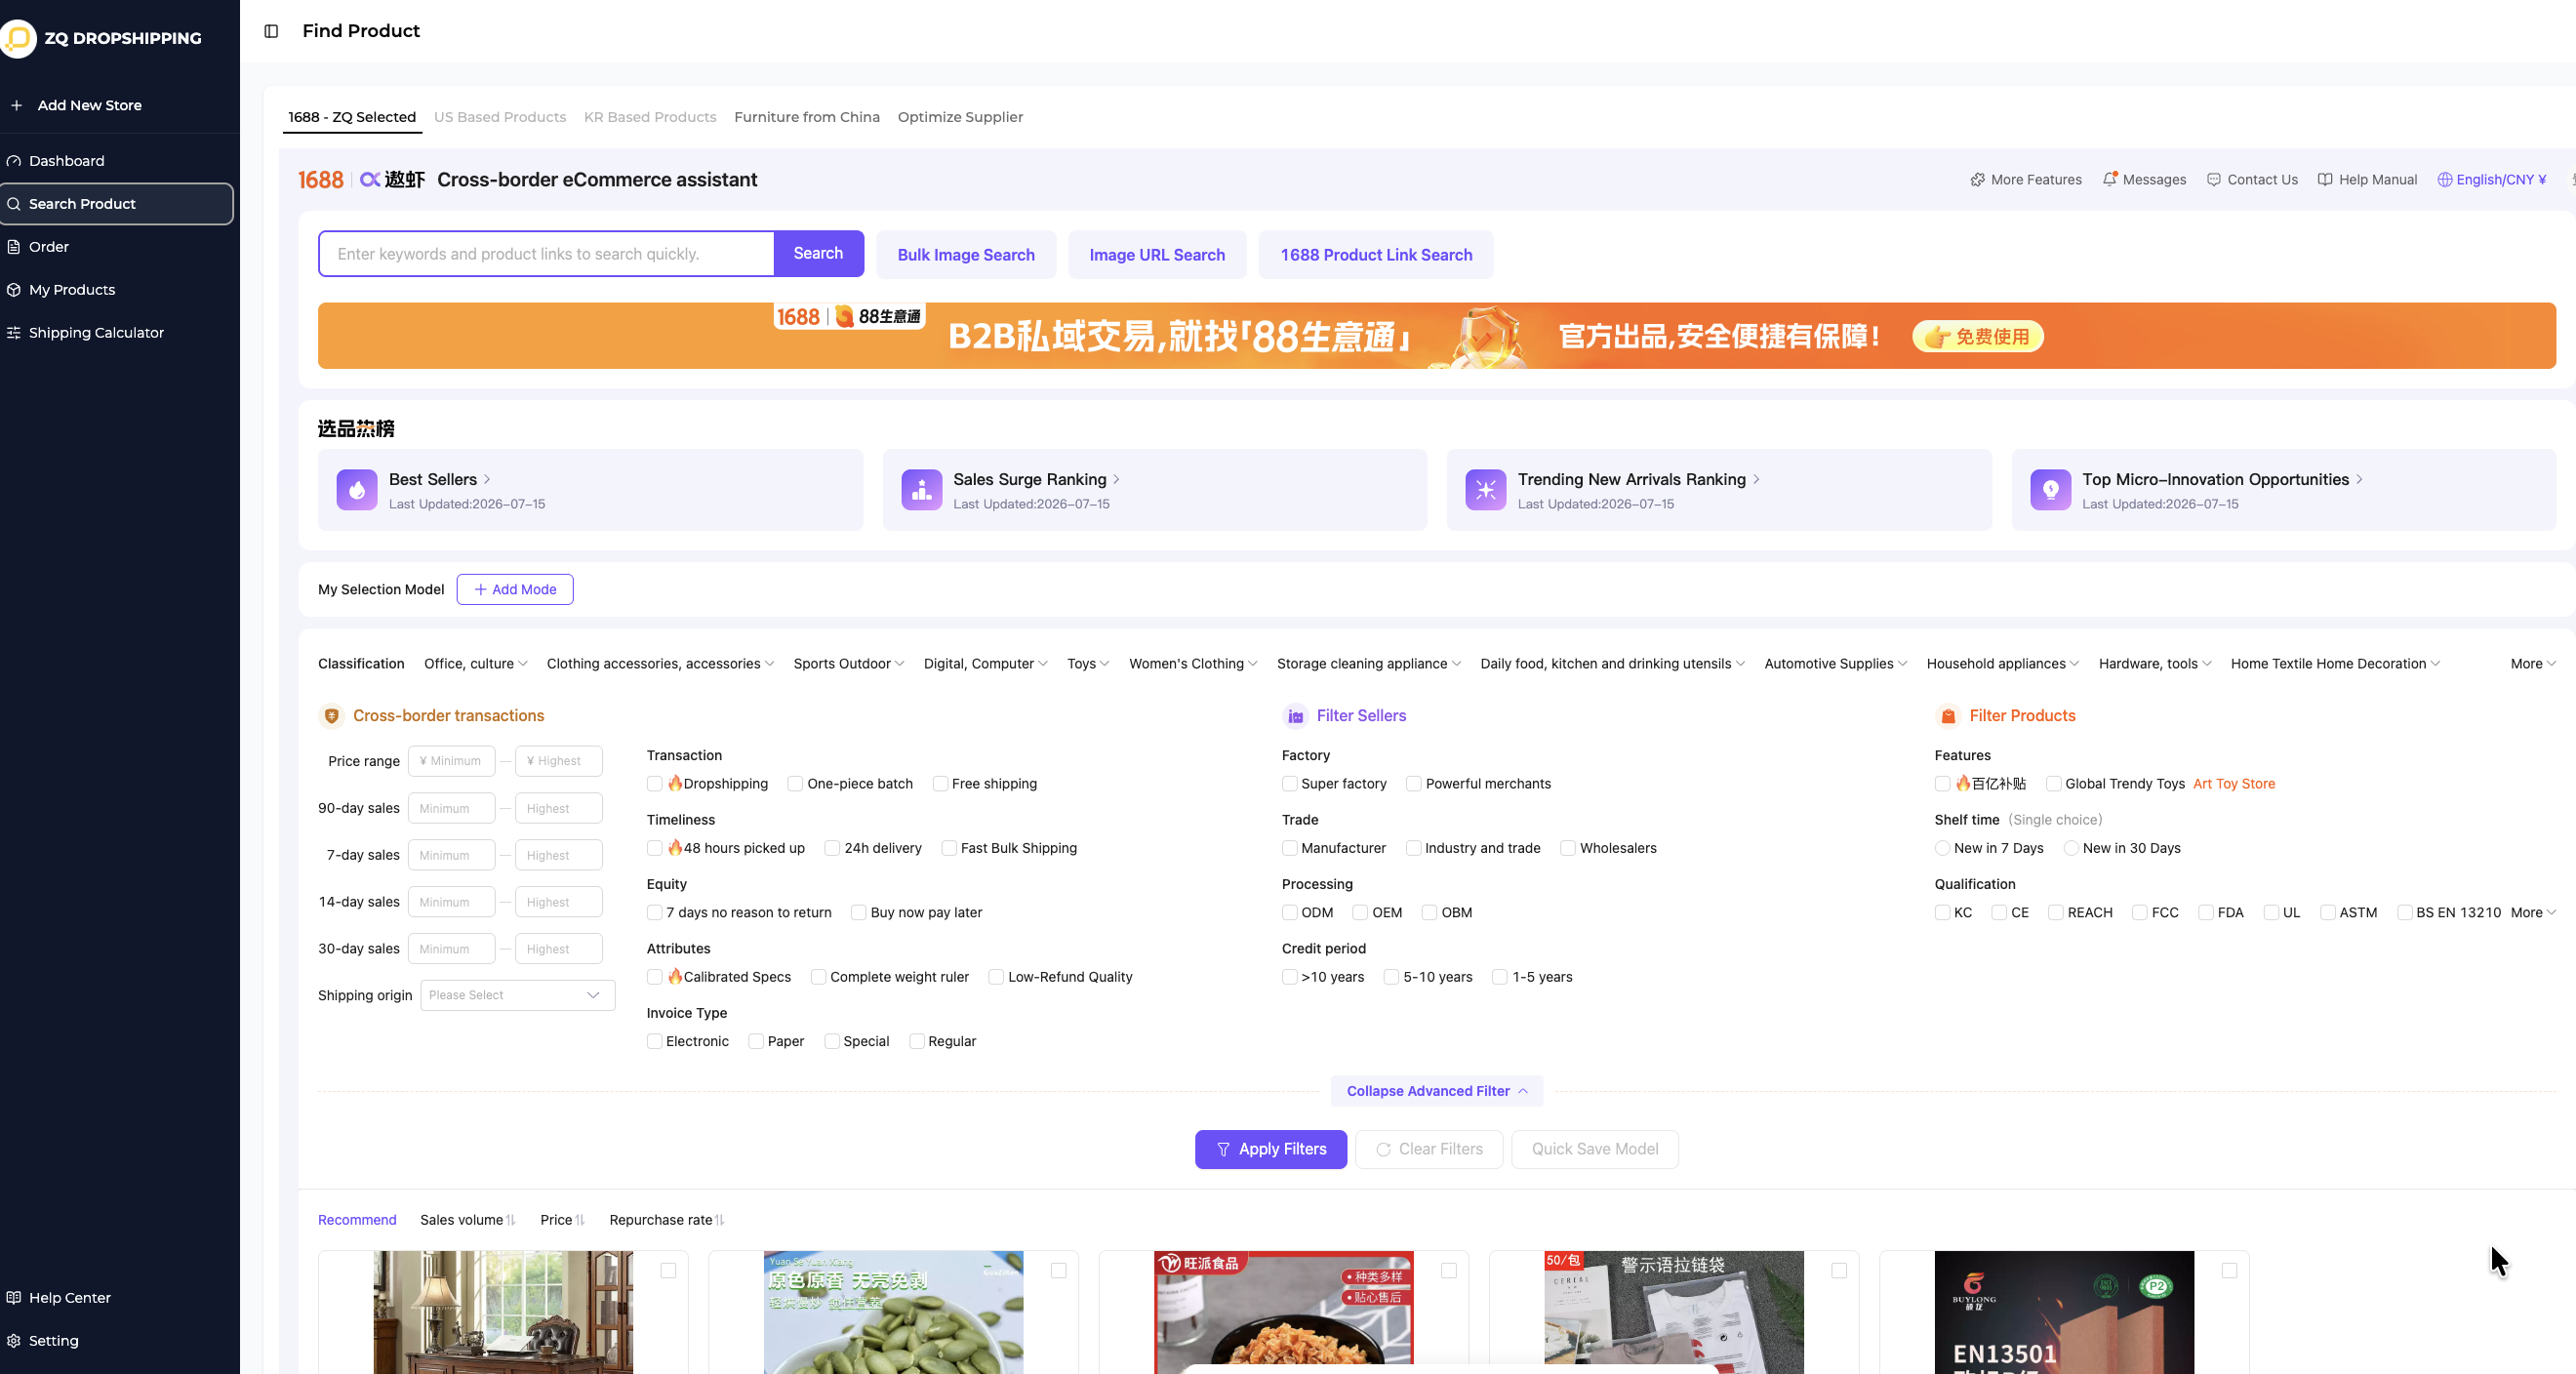
Task: Open the Women's Clothing category dropdown
Action: point(1193,664)
